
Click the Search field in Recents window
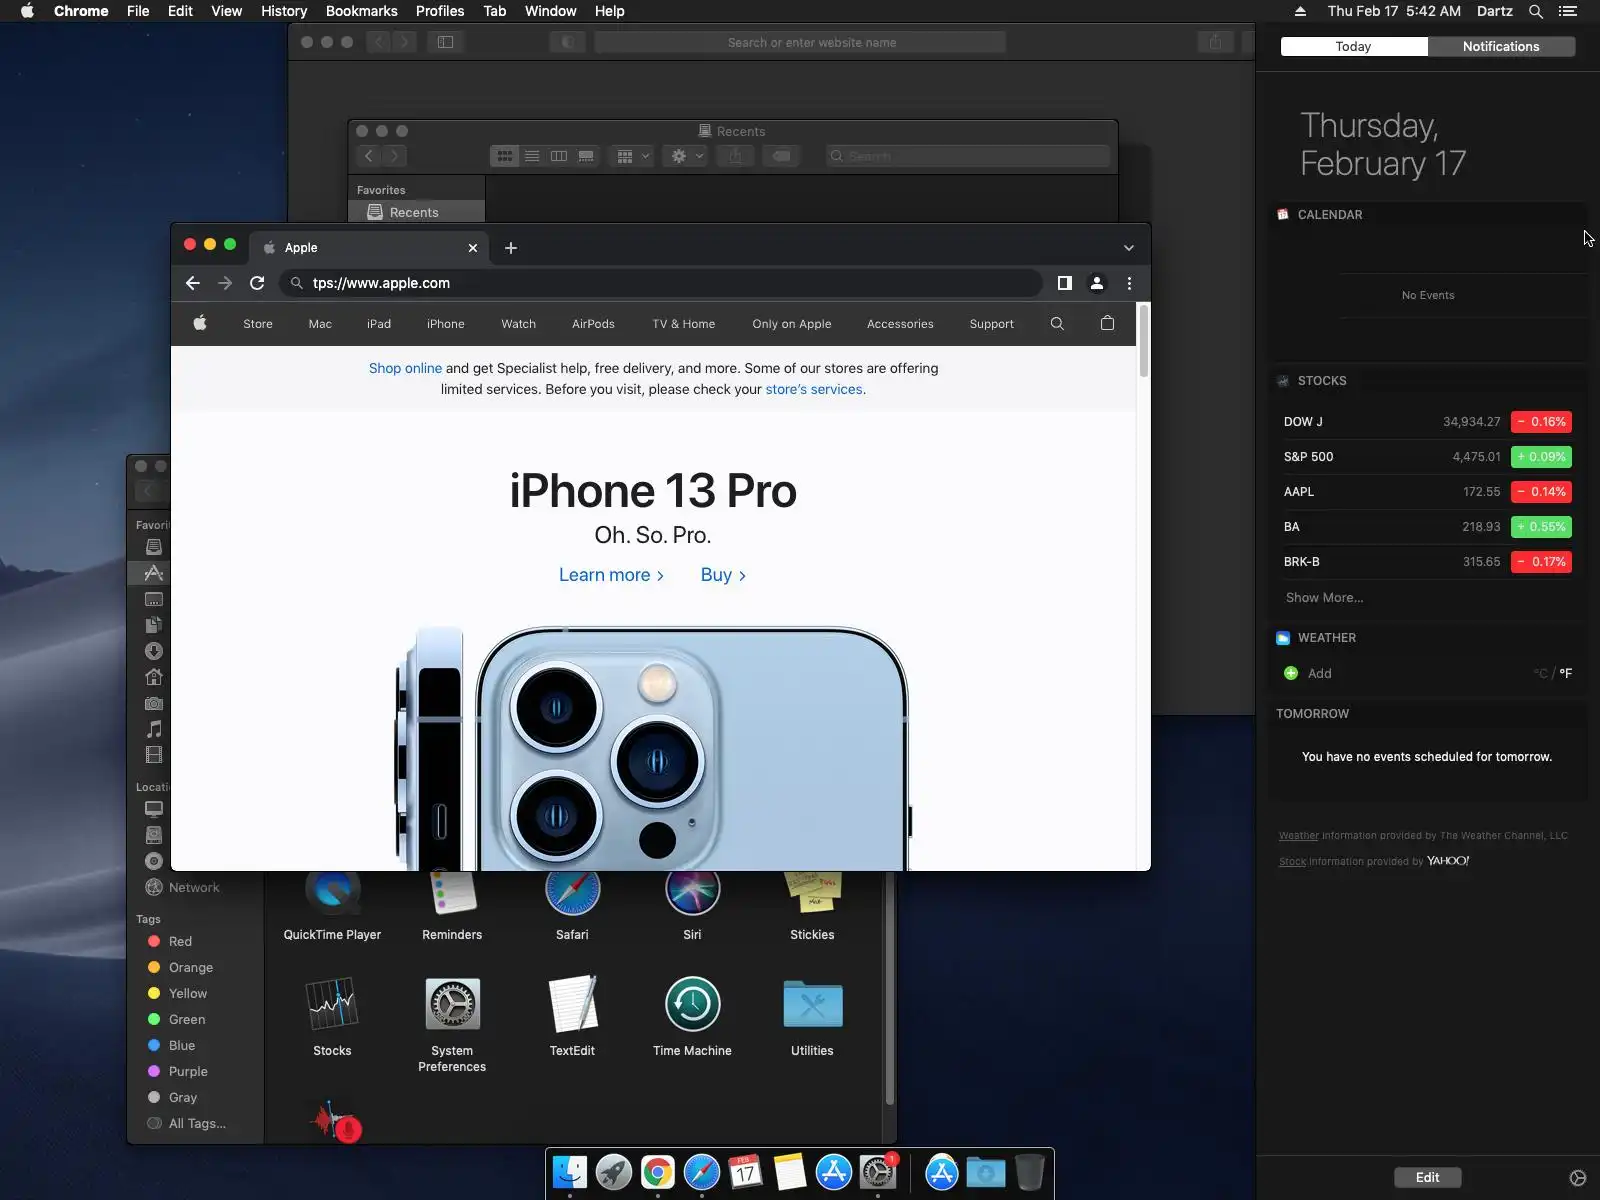pyautogui.click(x=968, y=156)
